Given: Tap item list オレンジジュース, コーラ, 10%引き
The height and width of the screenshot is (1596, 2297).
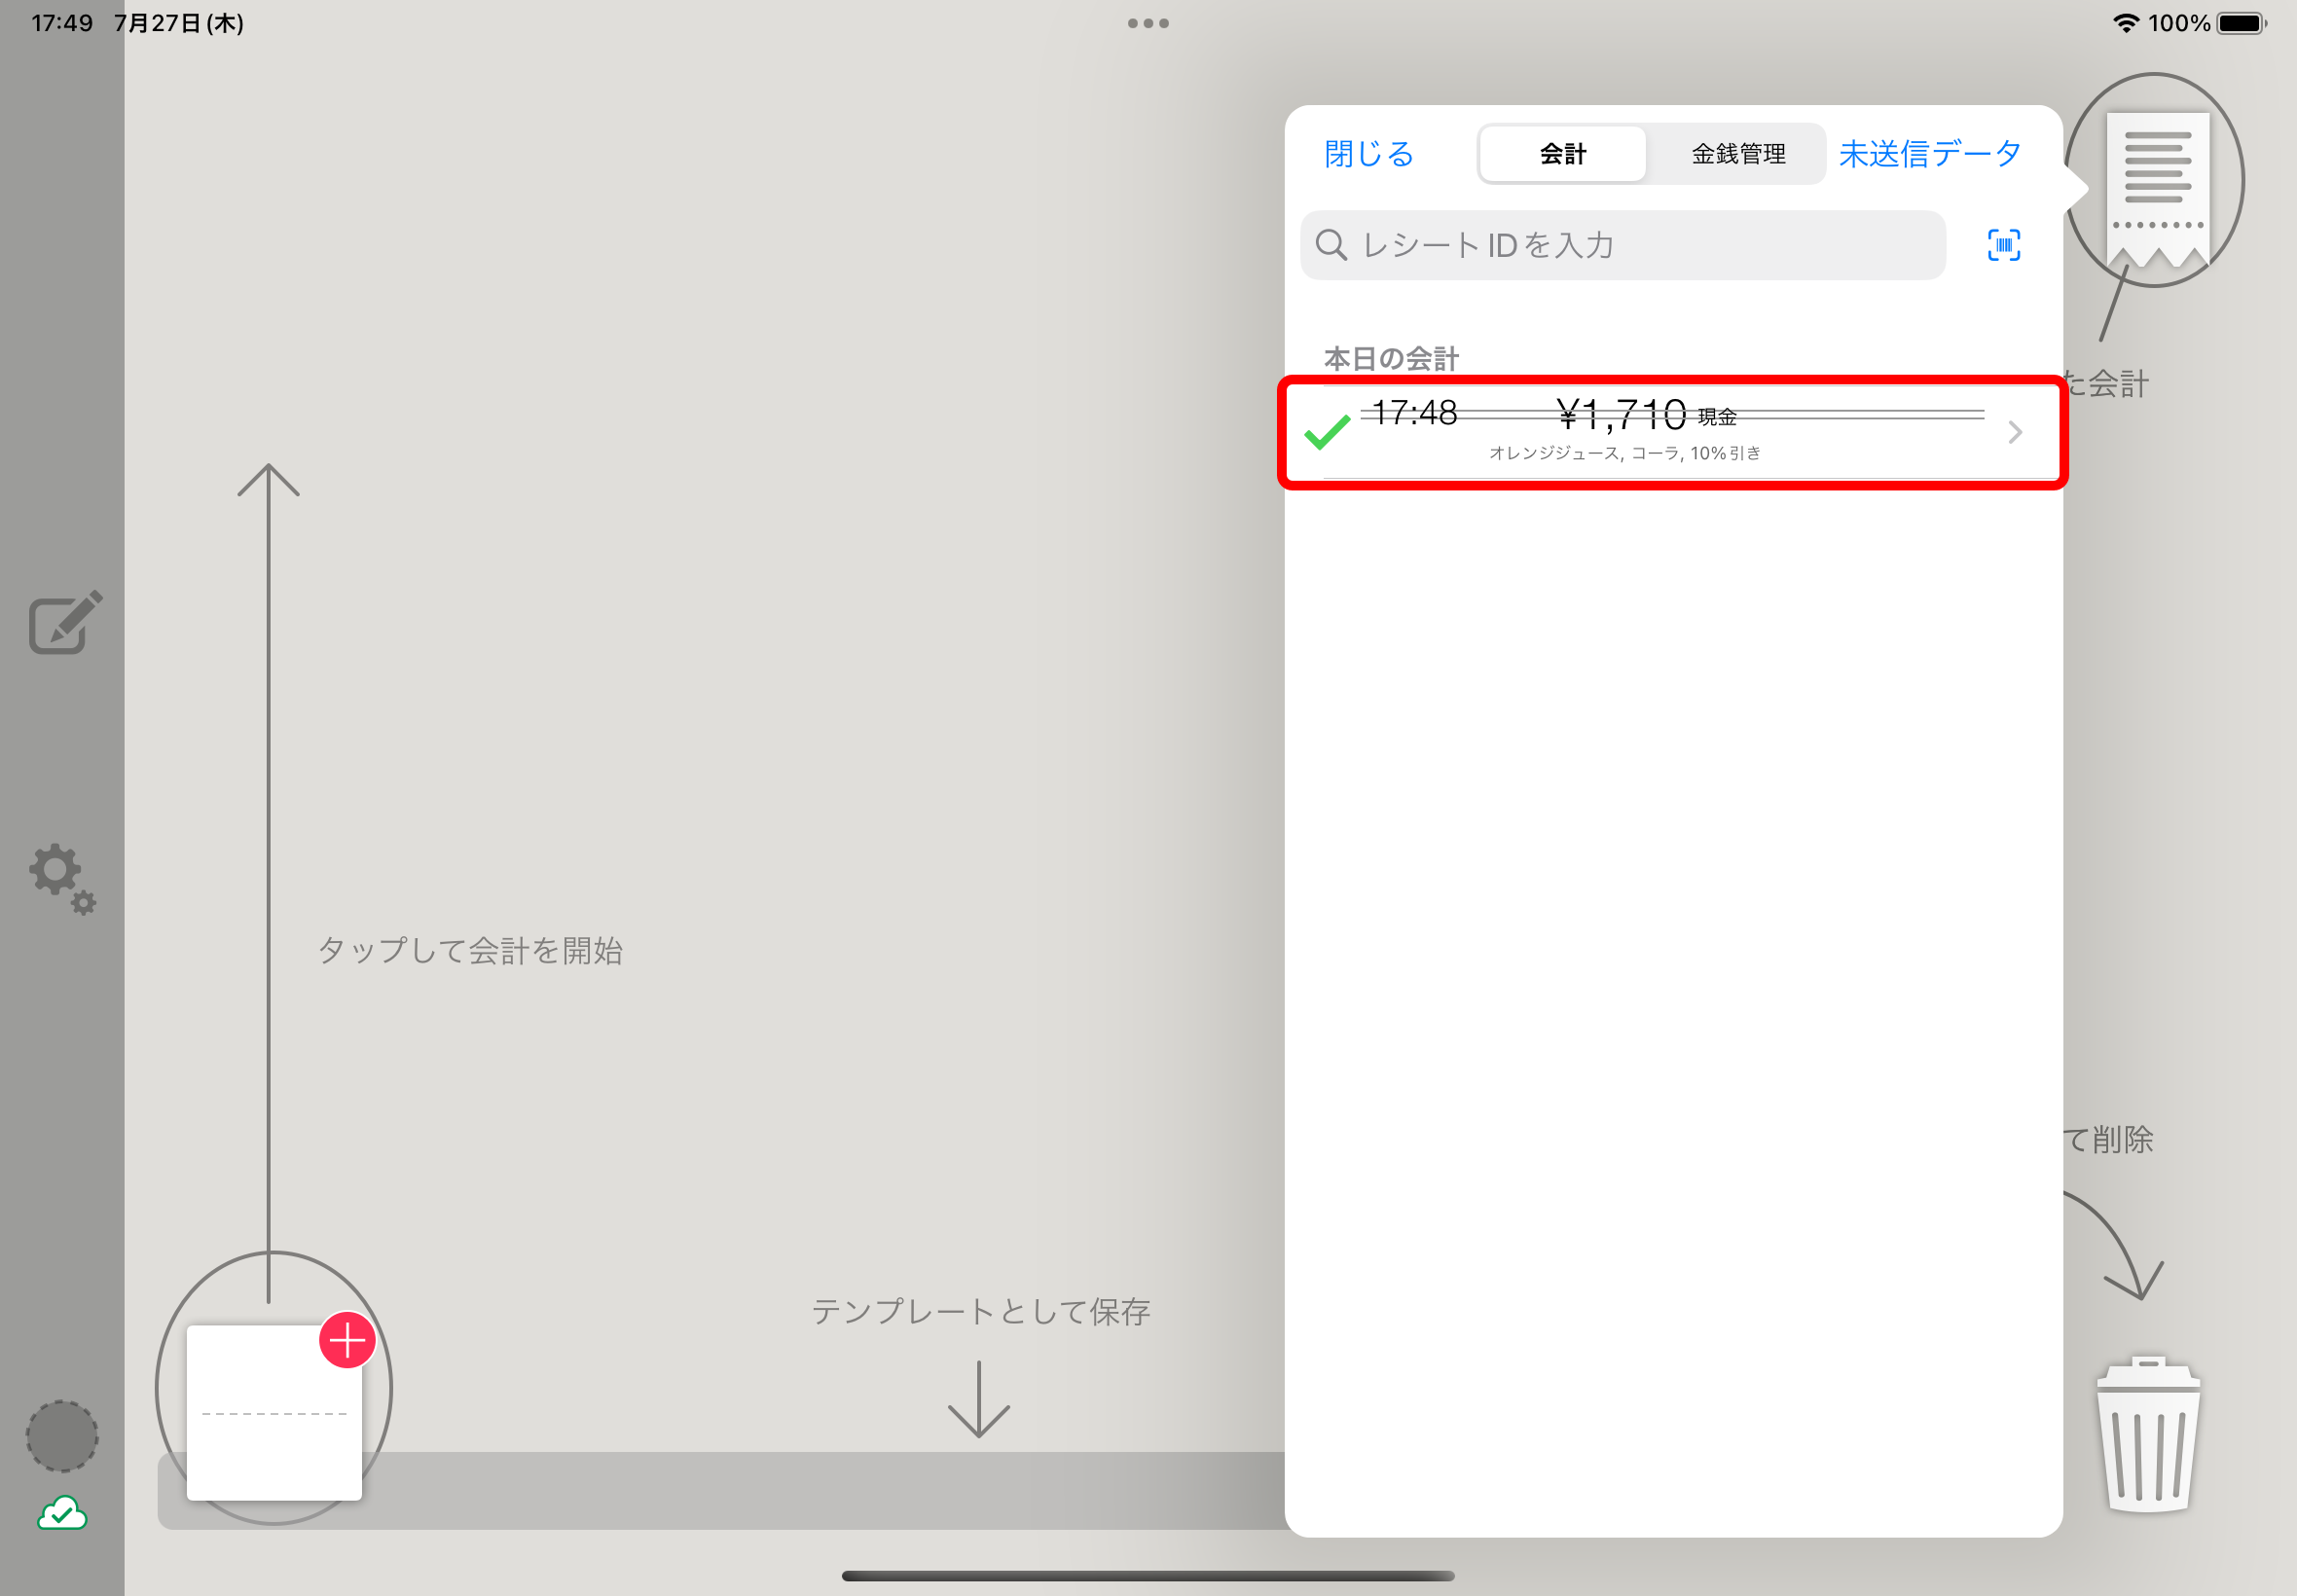Looking at the screenshot, I should [1624, 453].
